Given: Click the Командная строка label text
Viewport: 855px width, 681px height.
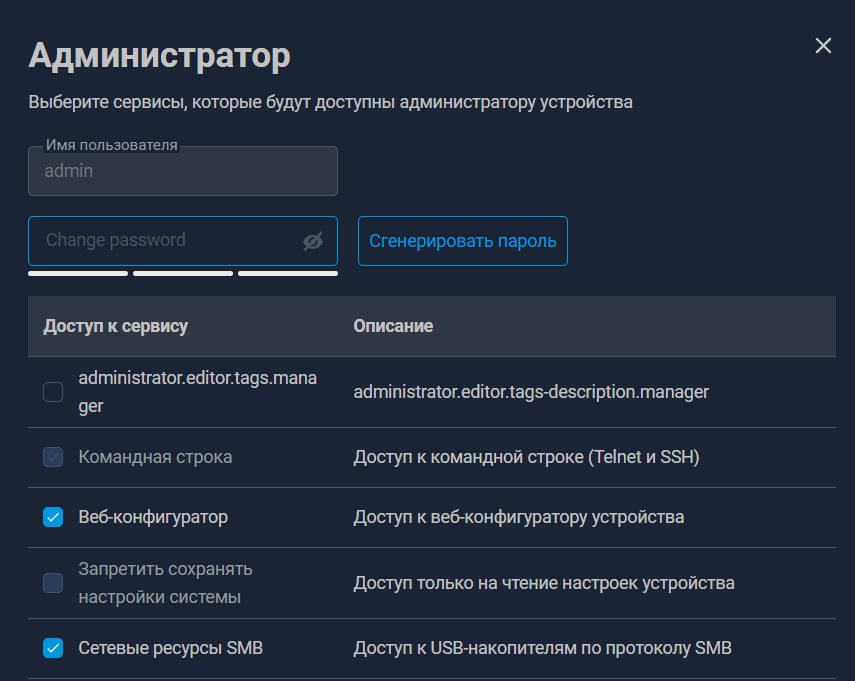Looking at the screenshot, I should [x=155, y=457].
